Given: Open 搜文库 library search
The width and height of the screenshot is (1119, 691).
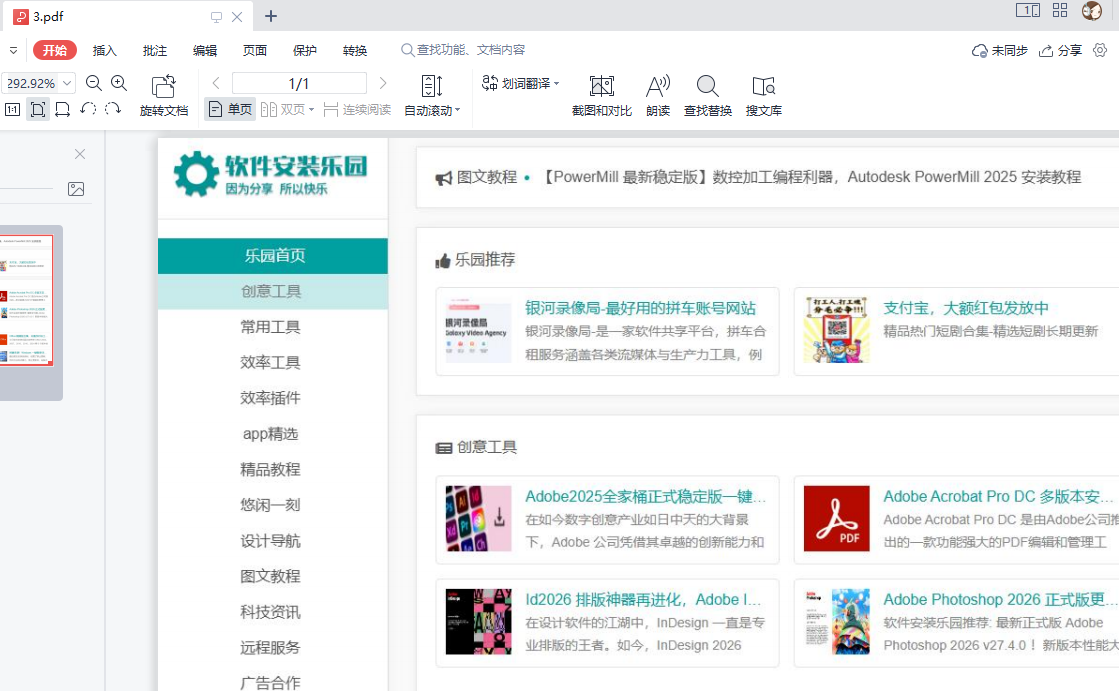Looking at the screenshot, I should [x=764, y=96].
